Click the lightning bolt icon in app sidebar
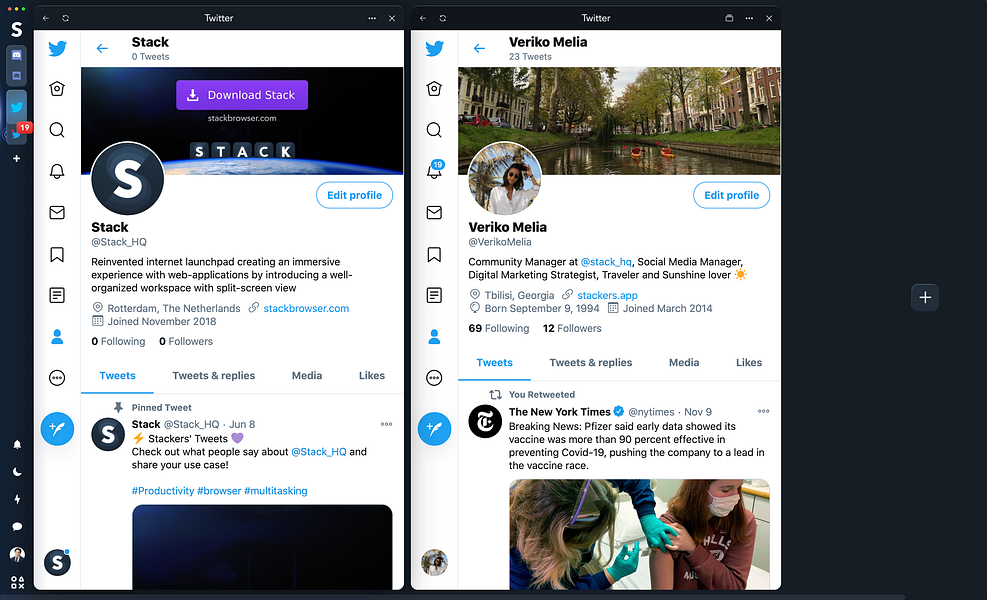The image size is (987, 600). click(17, 499)
